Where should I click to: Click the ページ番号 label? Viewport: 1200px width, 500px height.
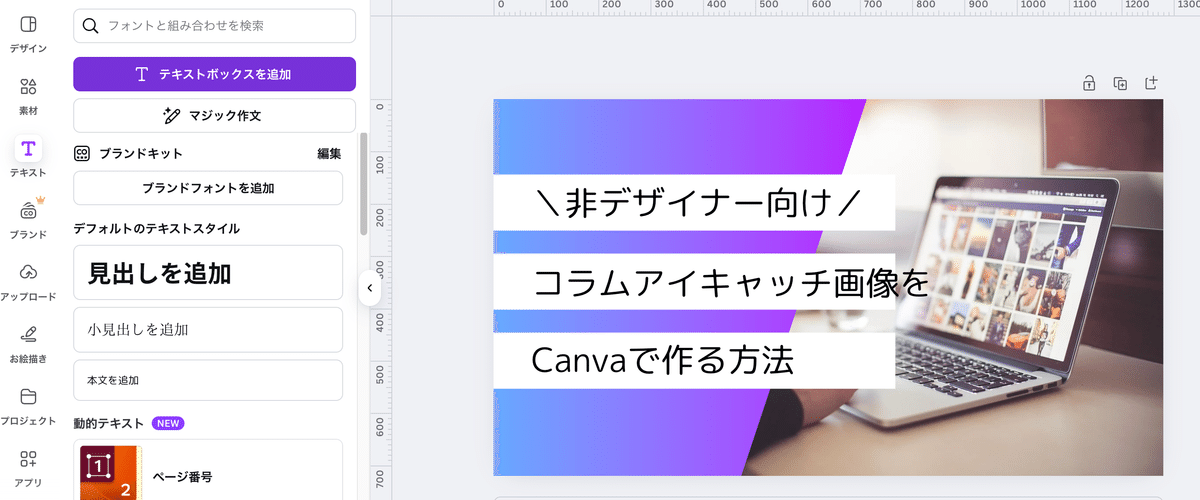[x=182, y=478]
